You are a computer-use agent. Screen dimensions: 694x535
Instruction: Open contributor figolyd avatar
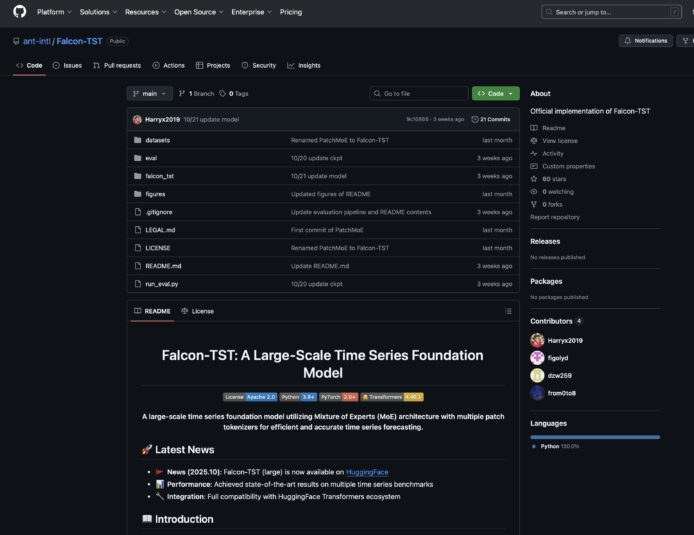pos(537,358)
